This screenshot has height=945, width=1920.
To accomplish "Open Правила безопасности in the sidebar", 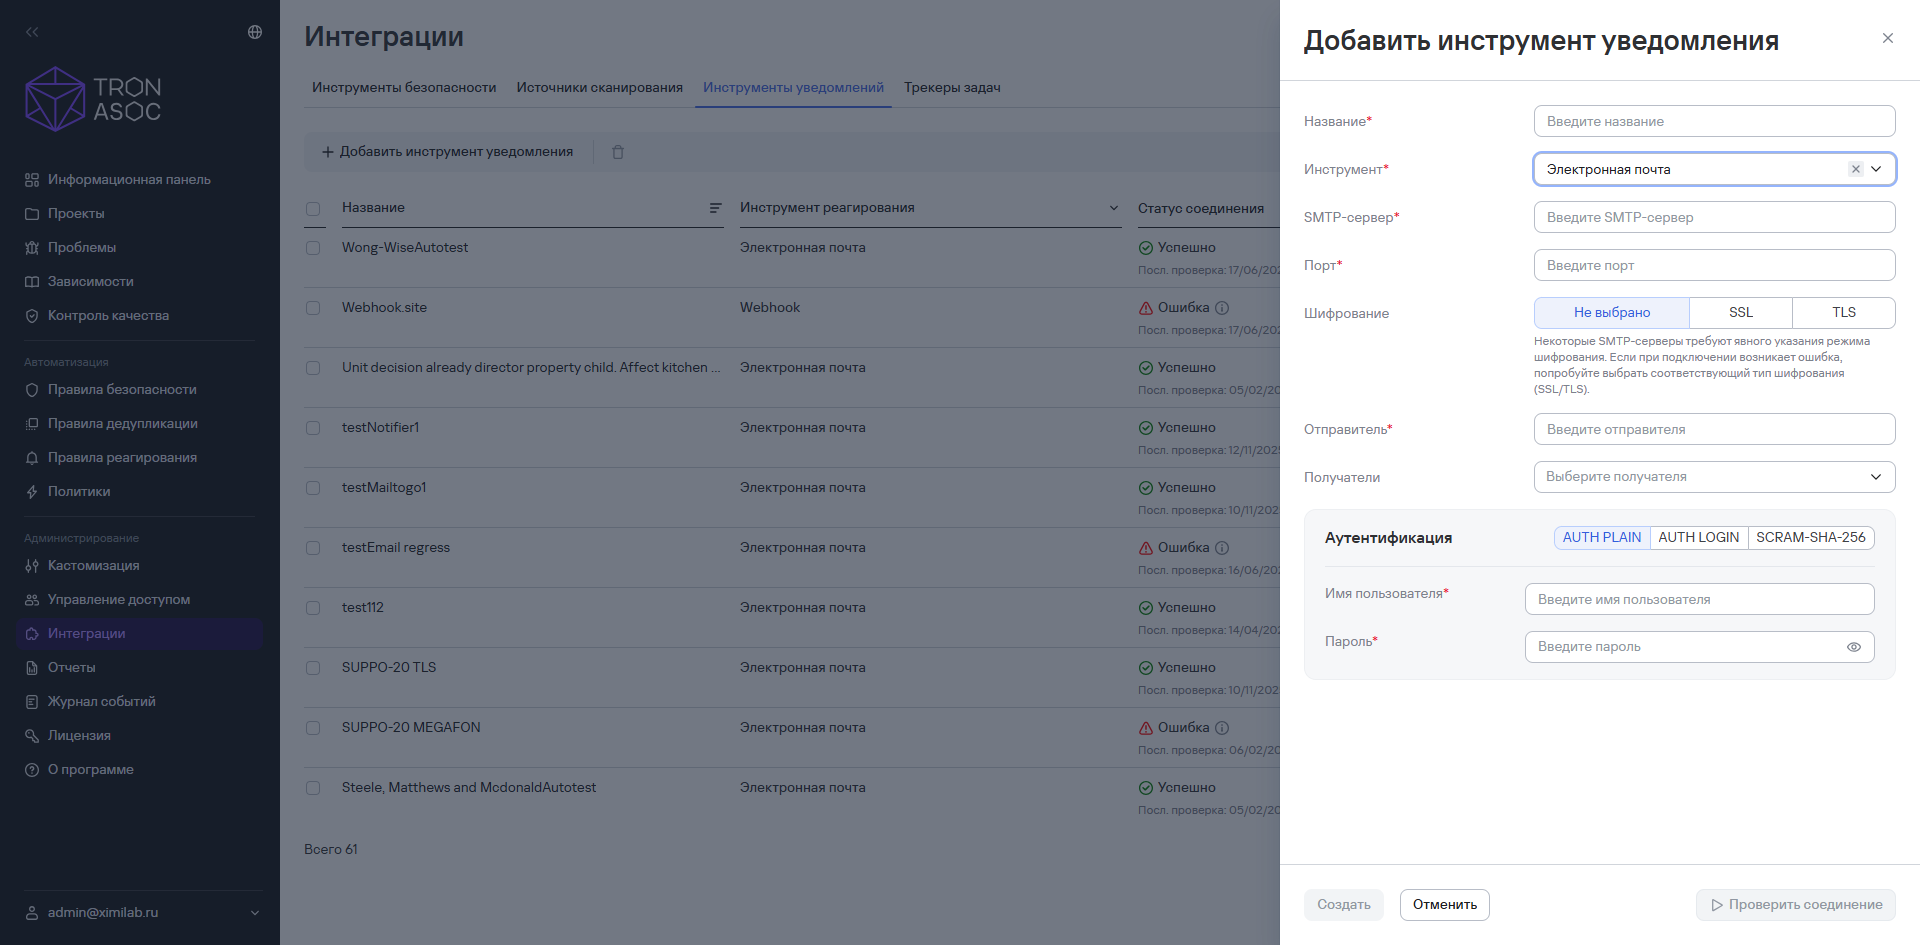I will click(122, 390).
